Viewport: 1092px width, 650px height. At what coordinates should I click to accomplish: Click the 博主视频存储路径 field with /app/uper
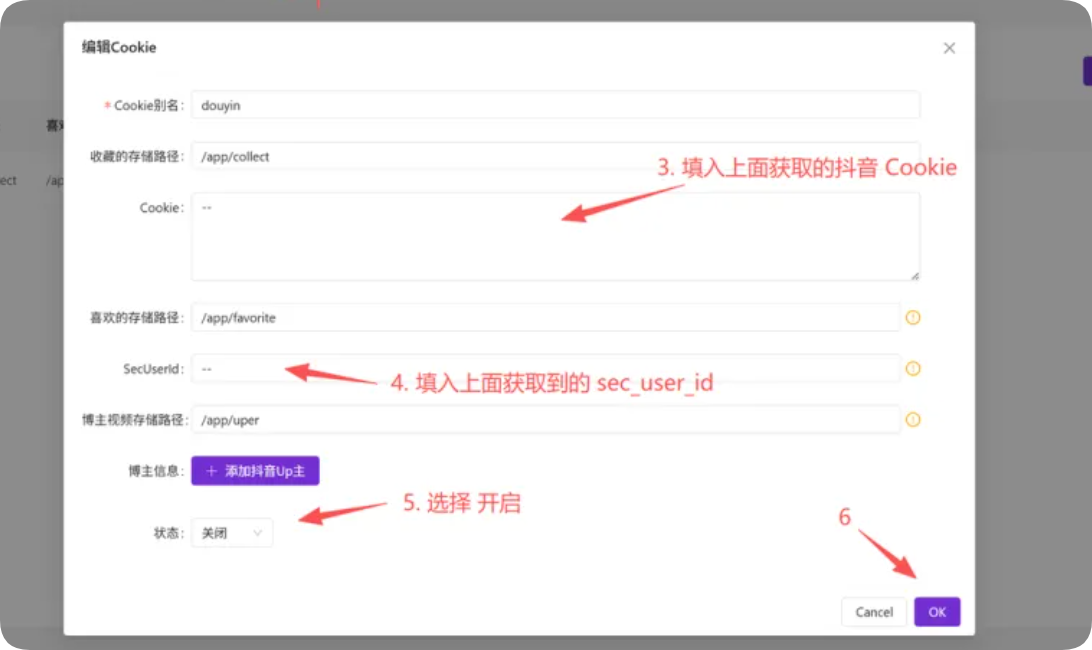point(545,420)
